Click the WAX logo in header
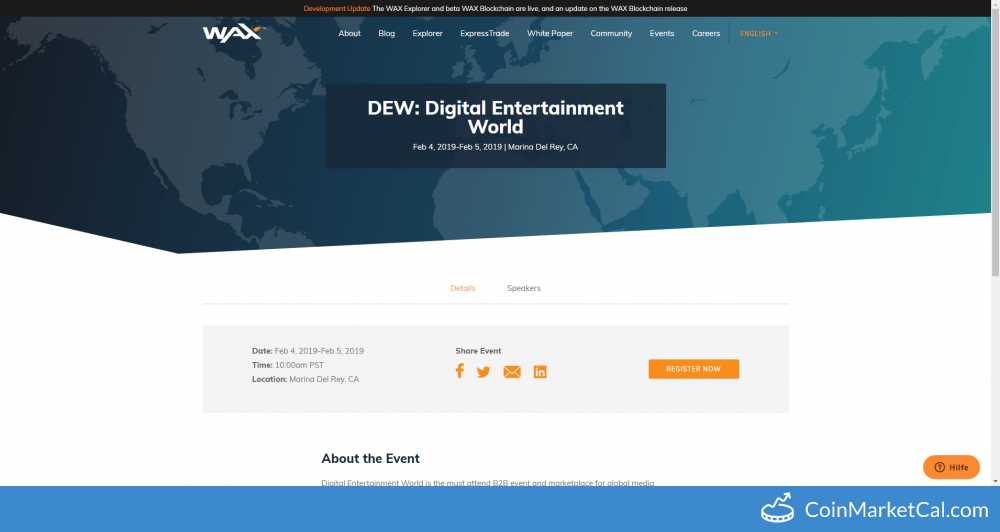The height and width of the screenshot is (532, 1000). coord(232,33)
